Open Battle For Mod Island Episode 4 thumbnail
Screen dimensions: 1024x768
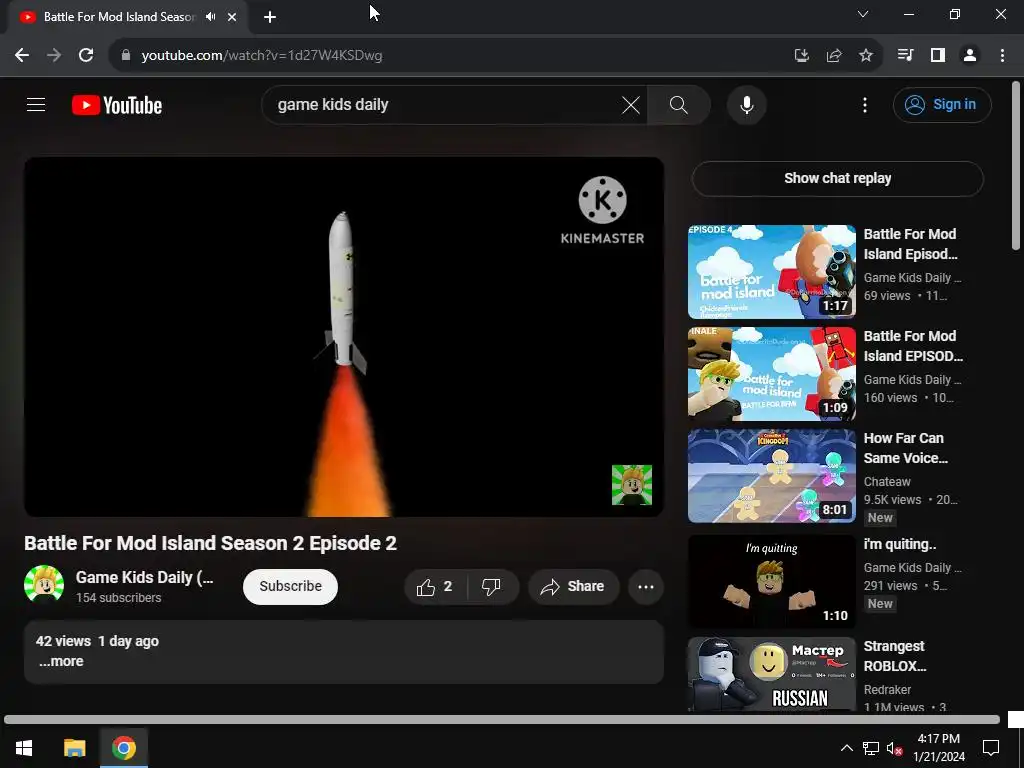tap(771, 272)
